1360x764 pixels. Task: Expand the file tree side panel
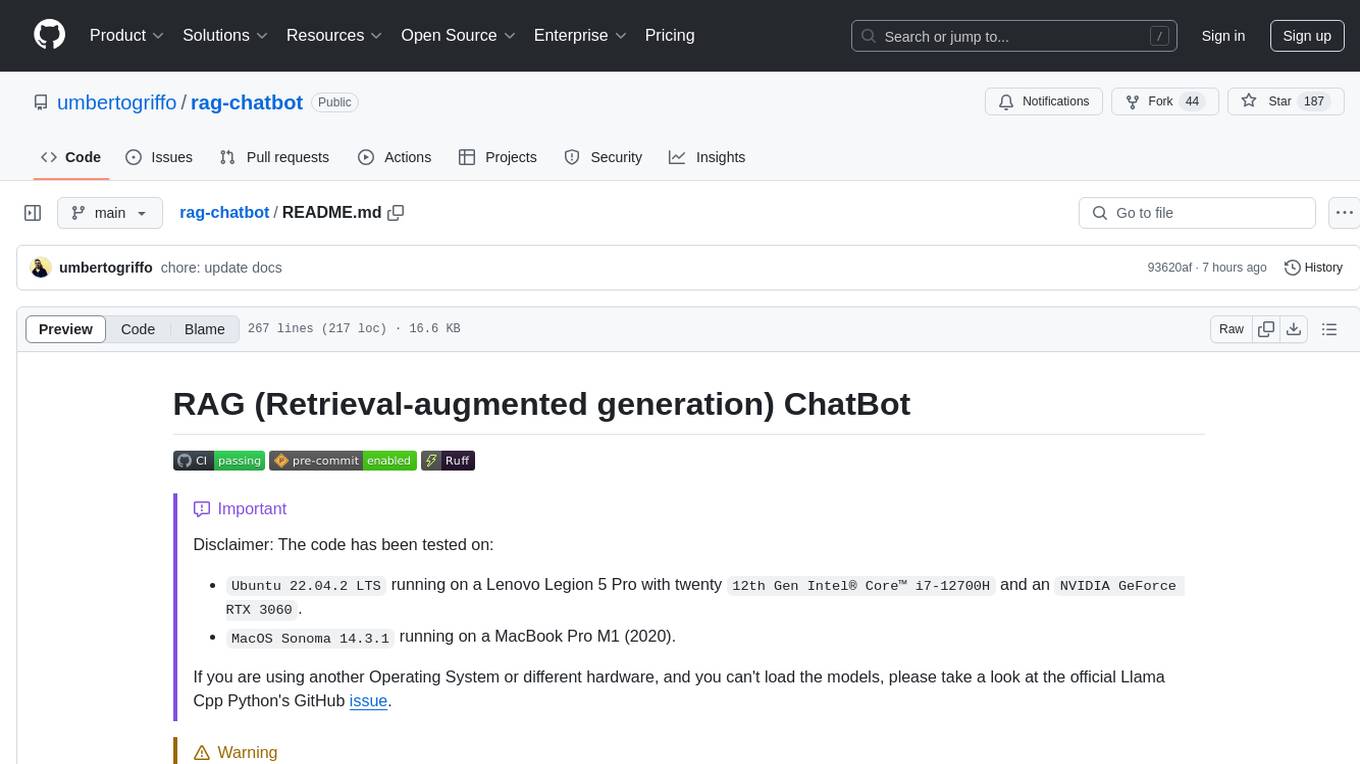[x=33, y=213]
